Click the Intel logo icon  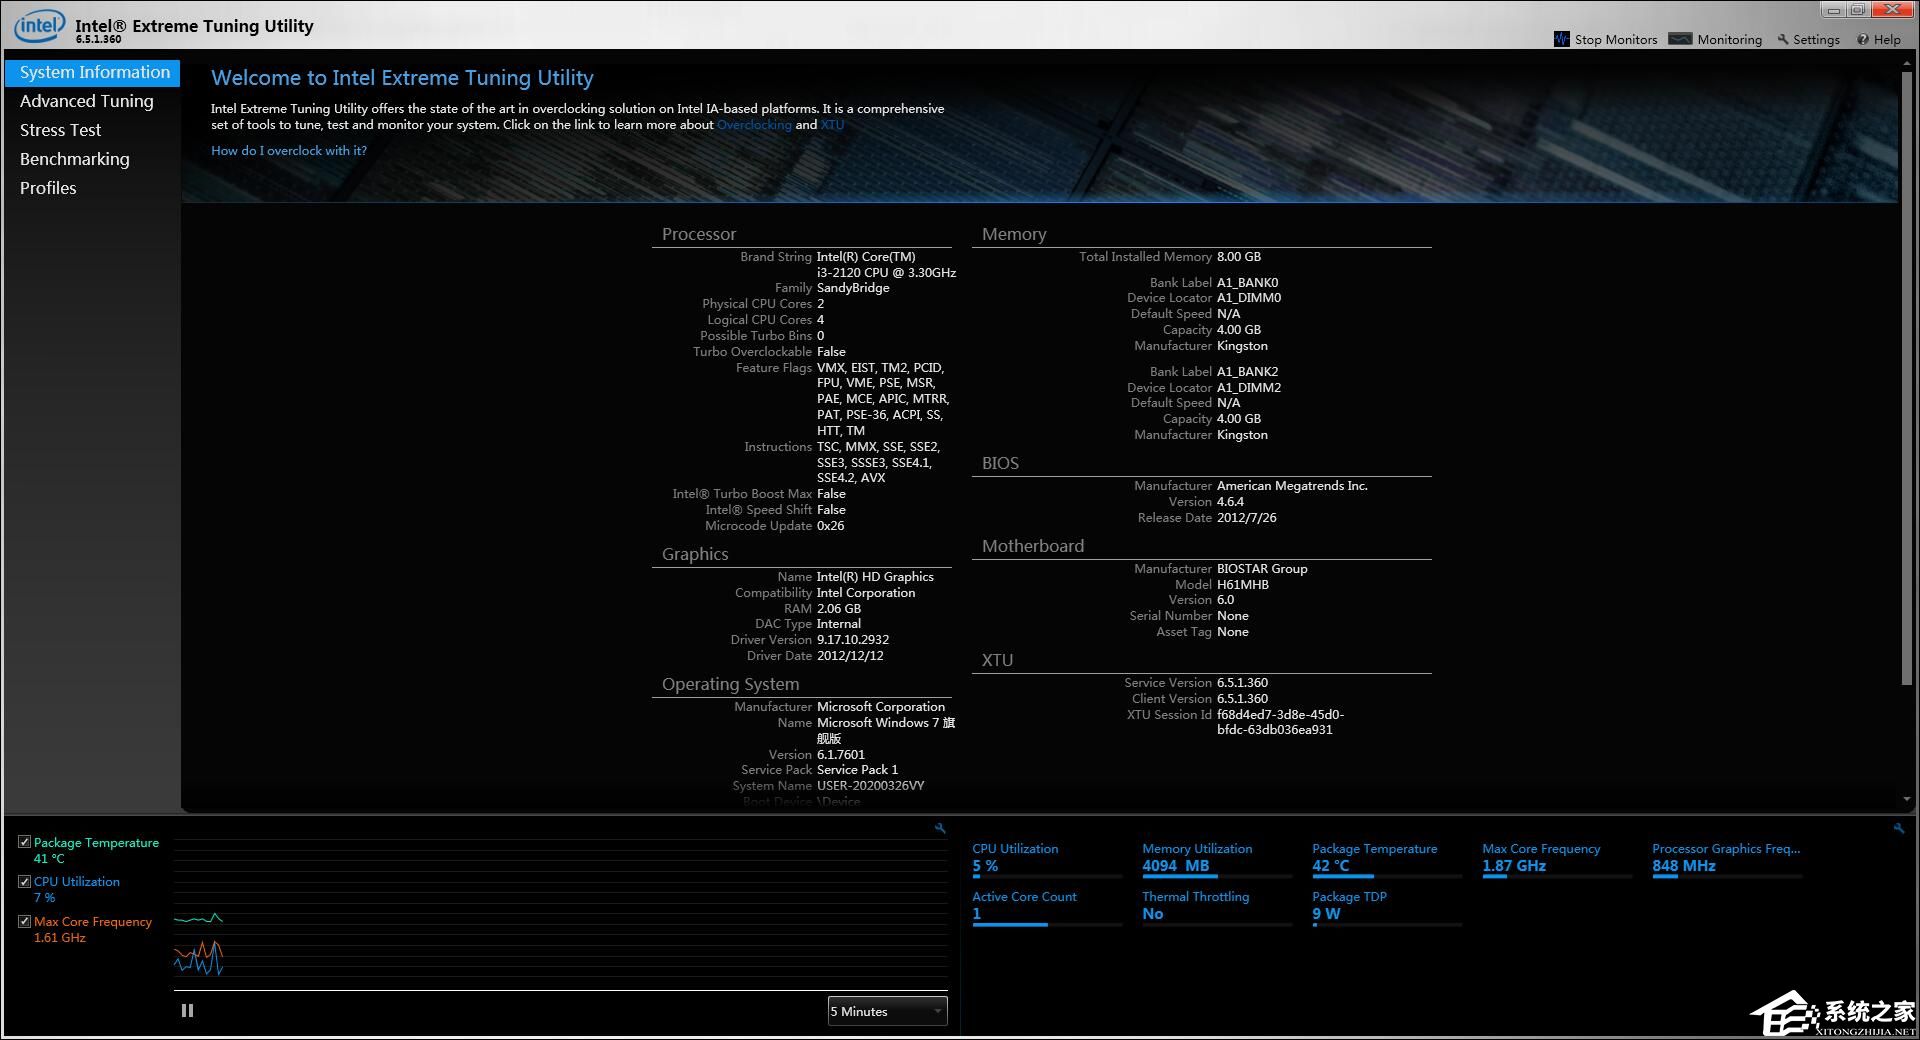40,26
